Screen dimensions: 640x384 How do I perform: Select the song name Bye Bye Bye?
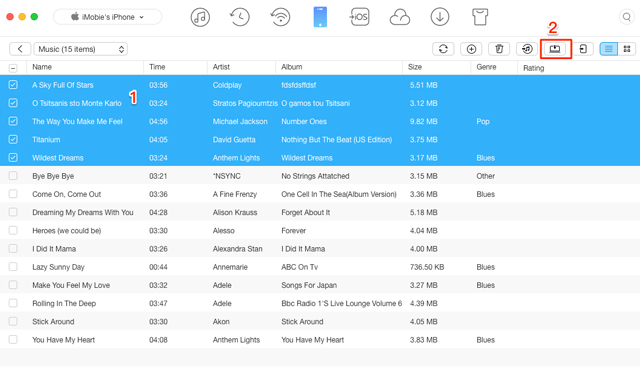53,176
